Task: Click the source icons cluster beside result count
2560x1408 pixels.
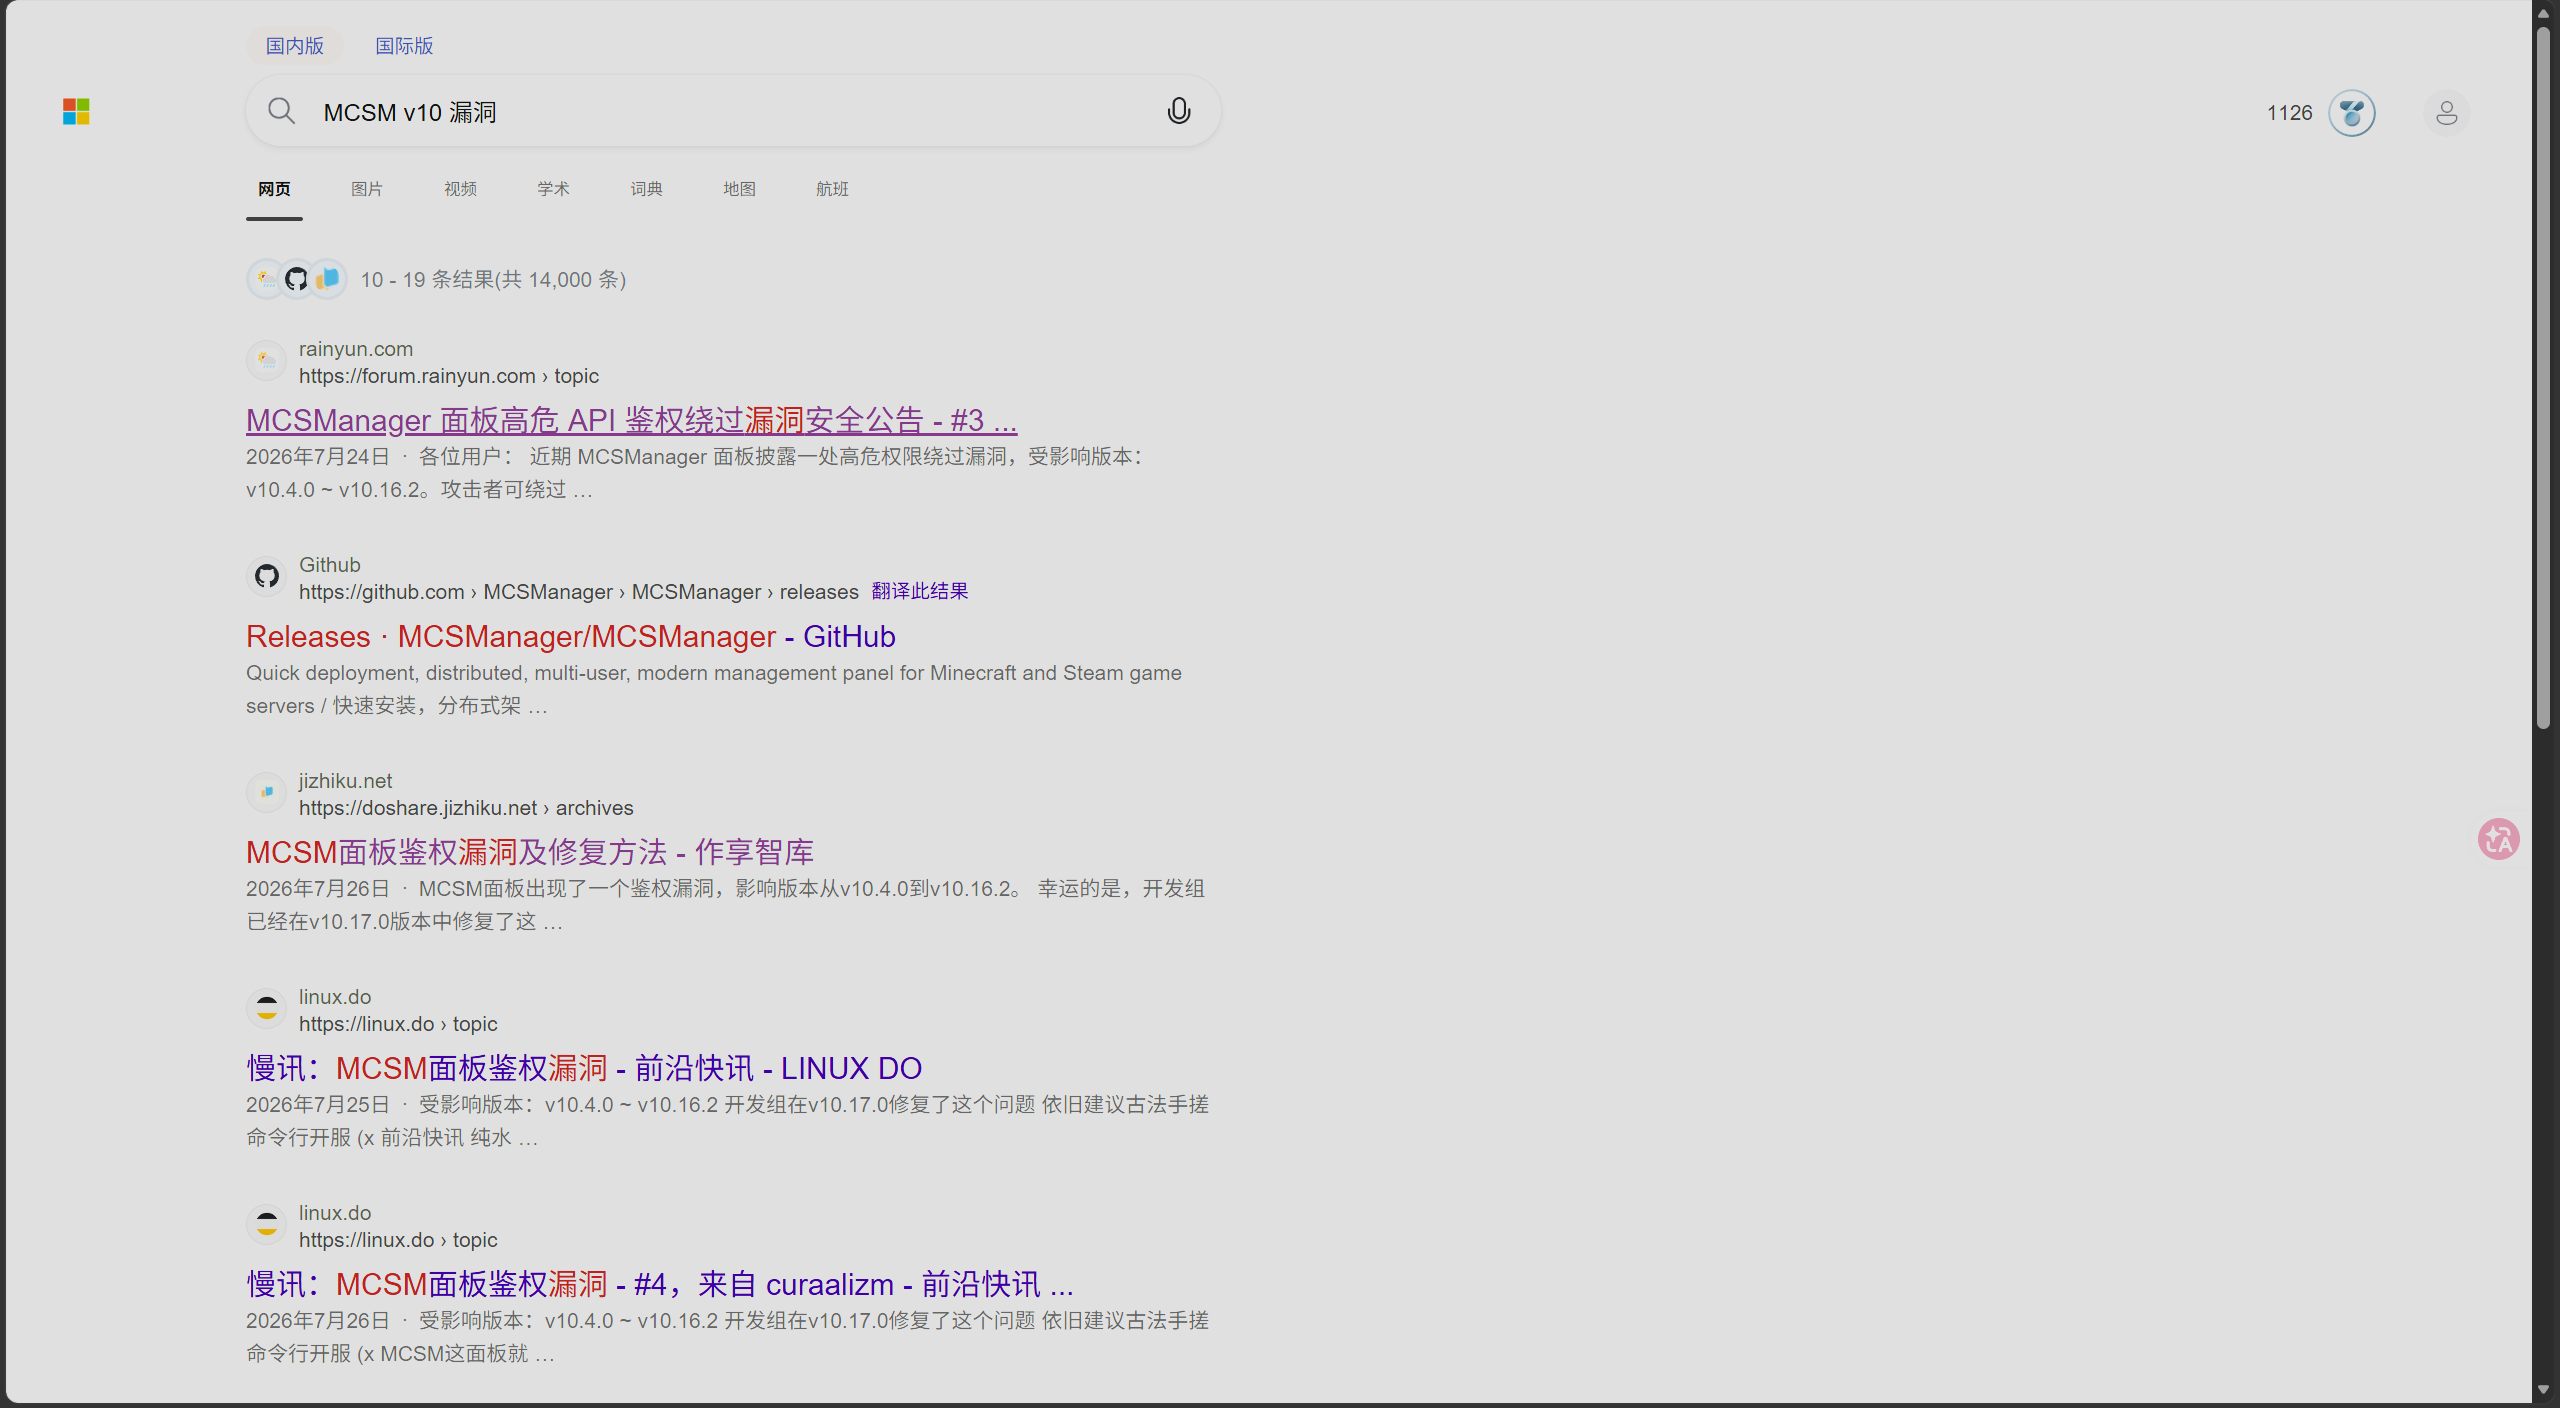Action: point(297,279)
